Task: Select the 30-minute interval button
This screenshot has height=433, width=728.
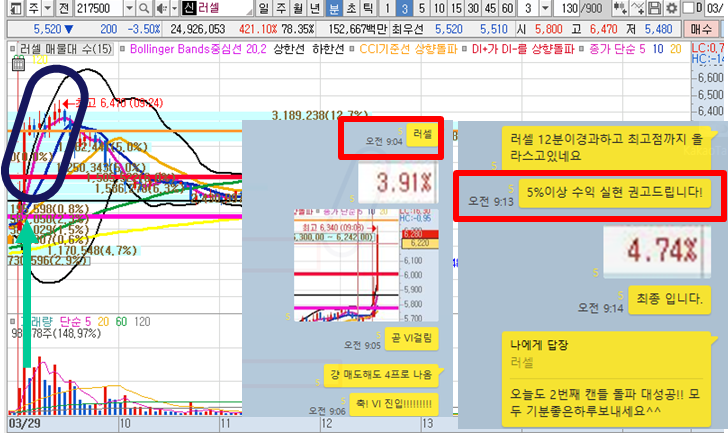Action: pos(473,8)
